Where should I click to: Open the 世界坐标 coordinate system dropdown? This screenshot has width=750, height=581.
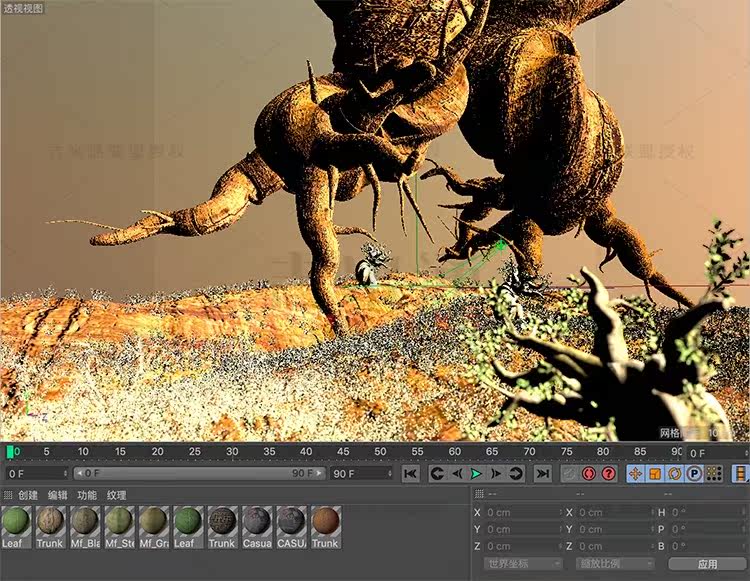pos(524,564)
